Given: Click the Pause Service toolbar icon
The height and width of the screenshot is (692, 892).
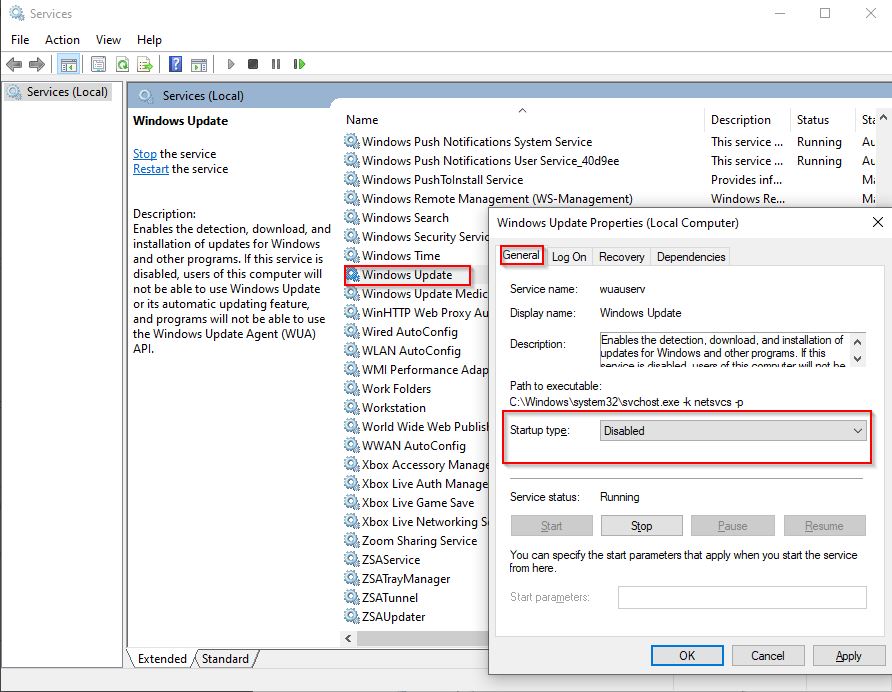Looking at the screenshot, I should click(x=276, y=64).
